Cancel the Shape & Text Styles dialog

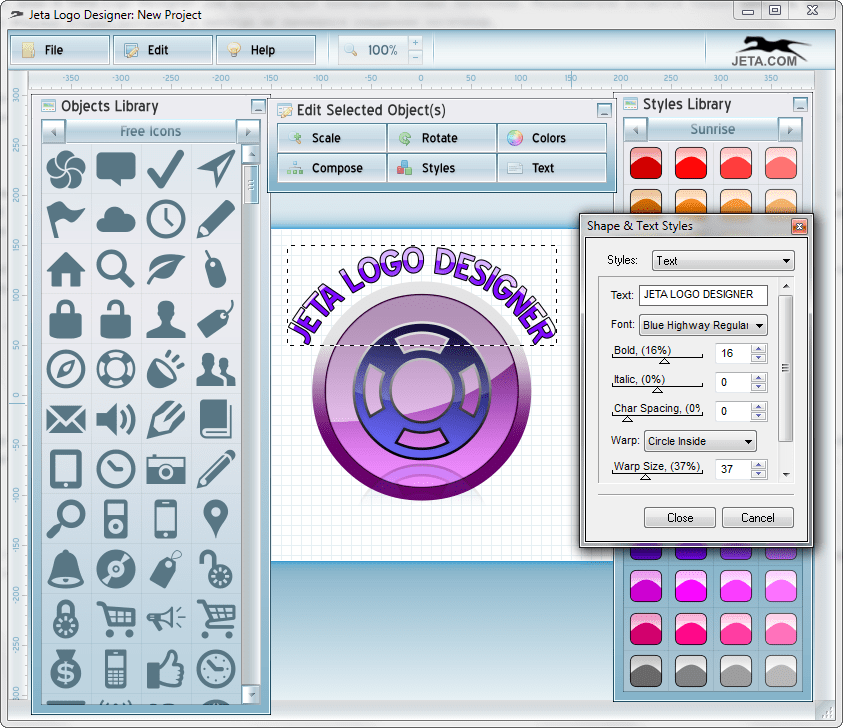(x=758, y=518)
